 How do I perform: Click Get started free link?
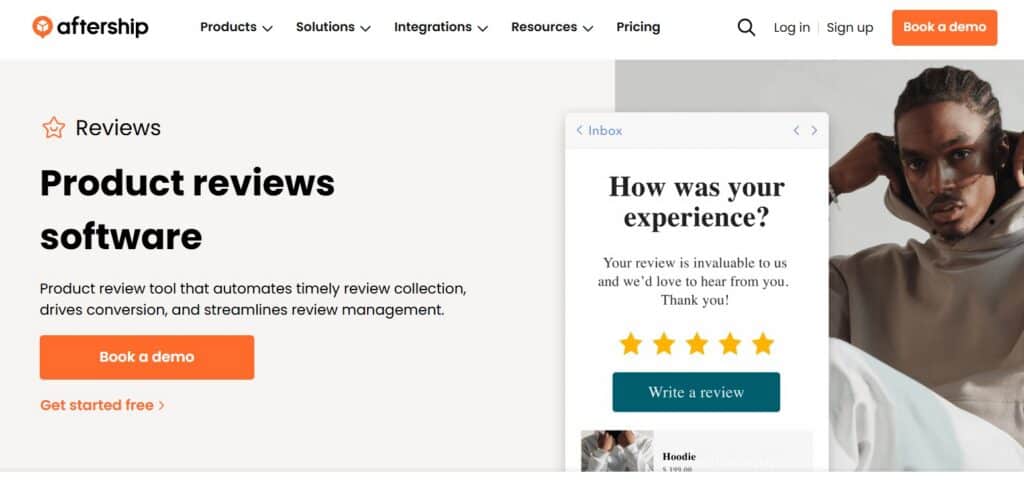[103, 405]
